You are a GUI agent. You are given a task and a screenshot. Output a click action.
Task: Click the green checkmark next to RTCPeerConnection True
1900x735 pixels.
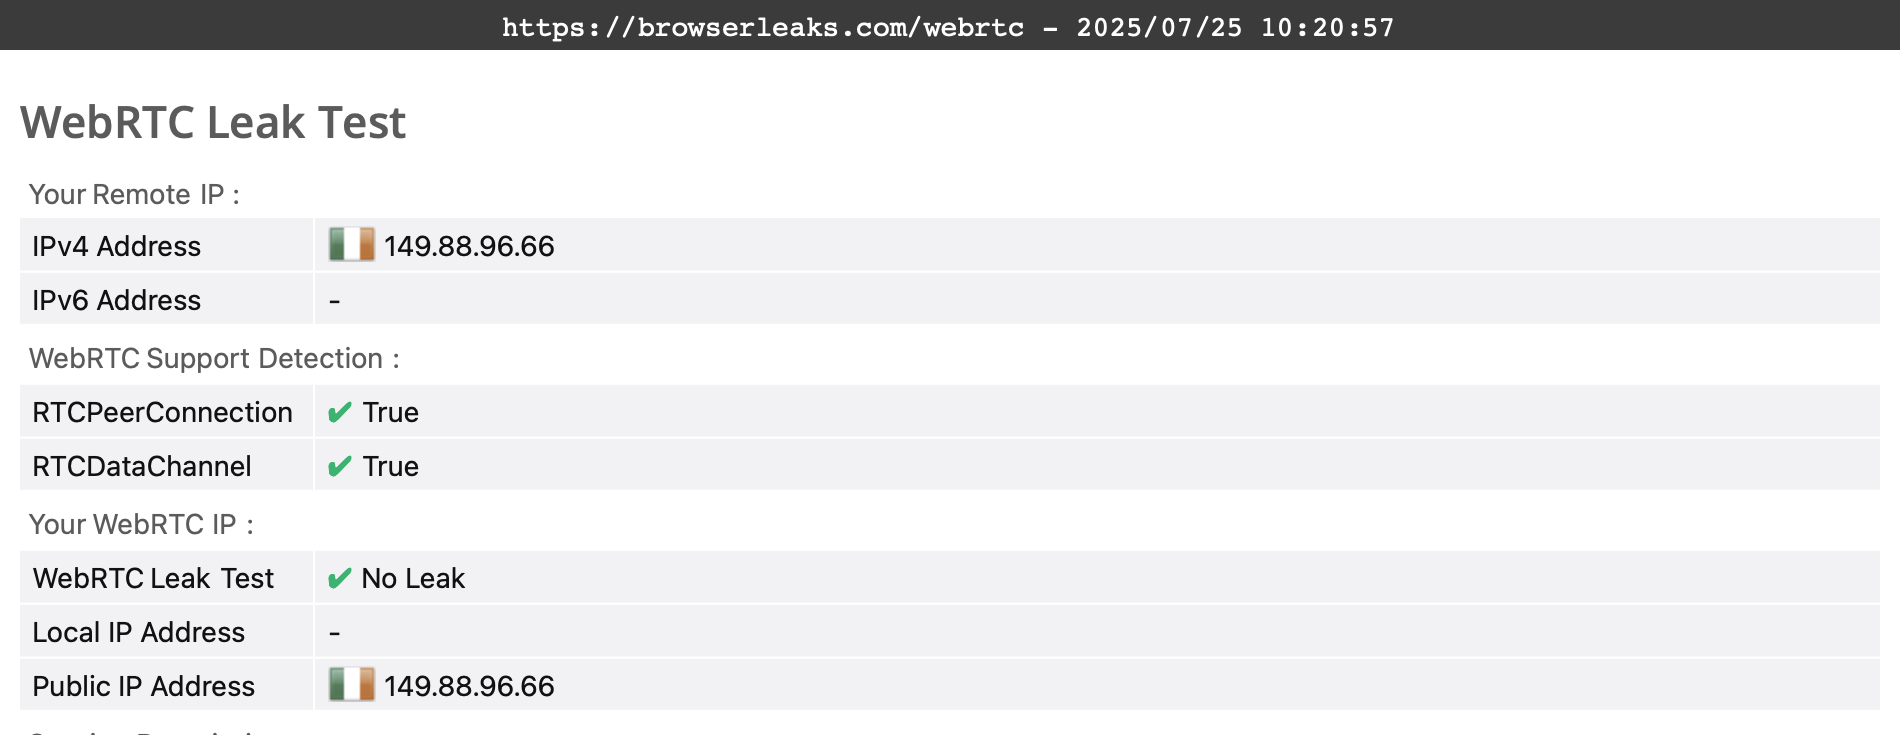pos(340,412)
